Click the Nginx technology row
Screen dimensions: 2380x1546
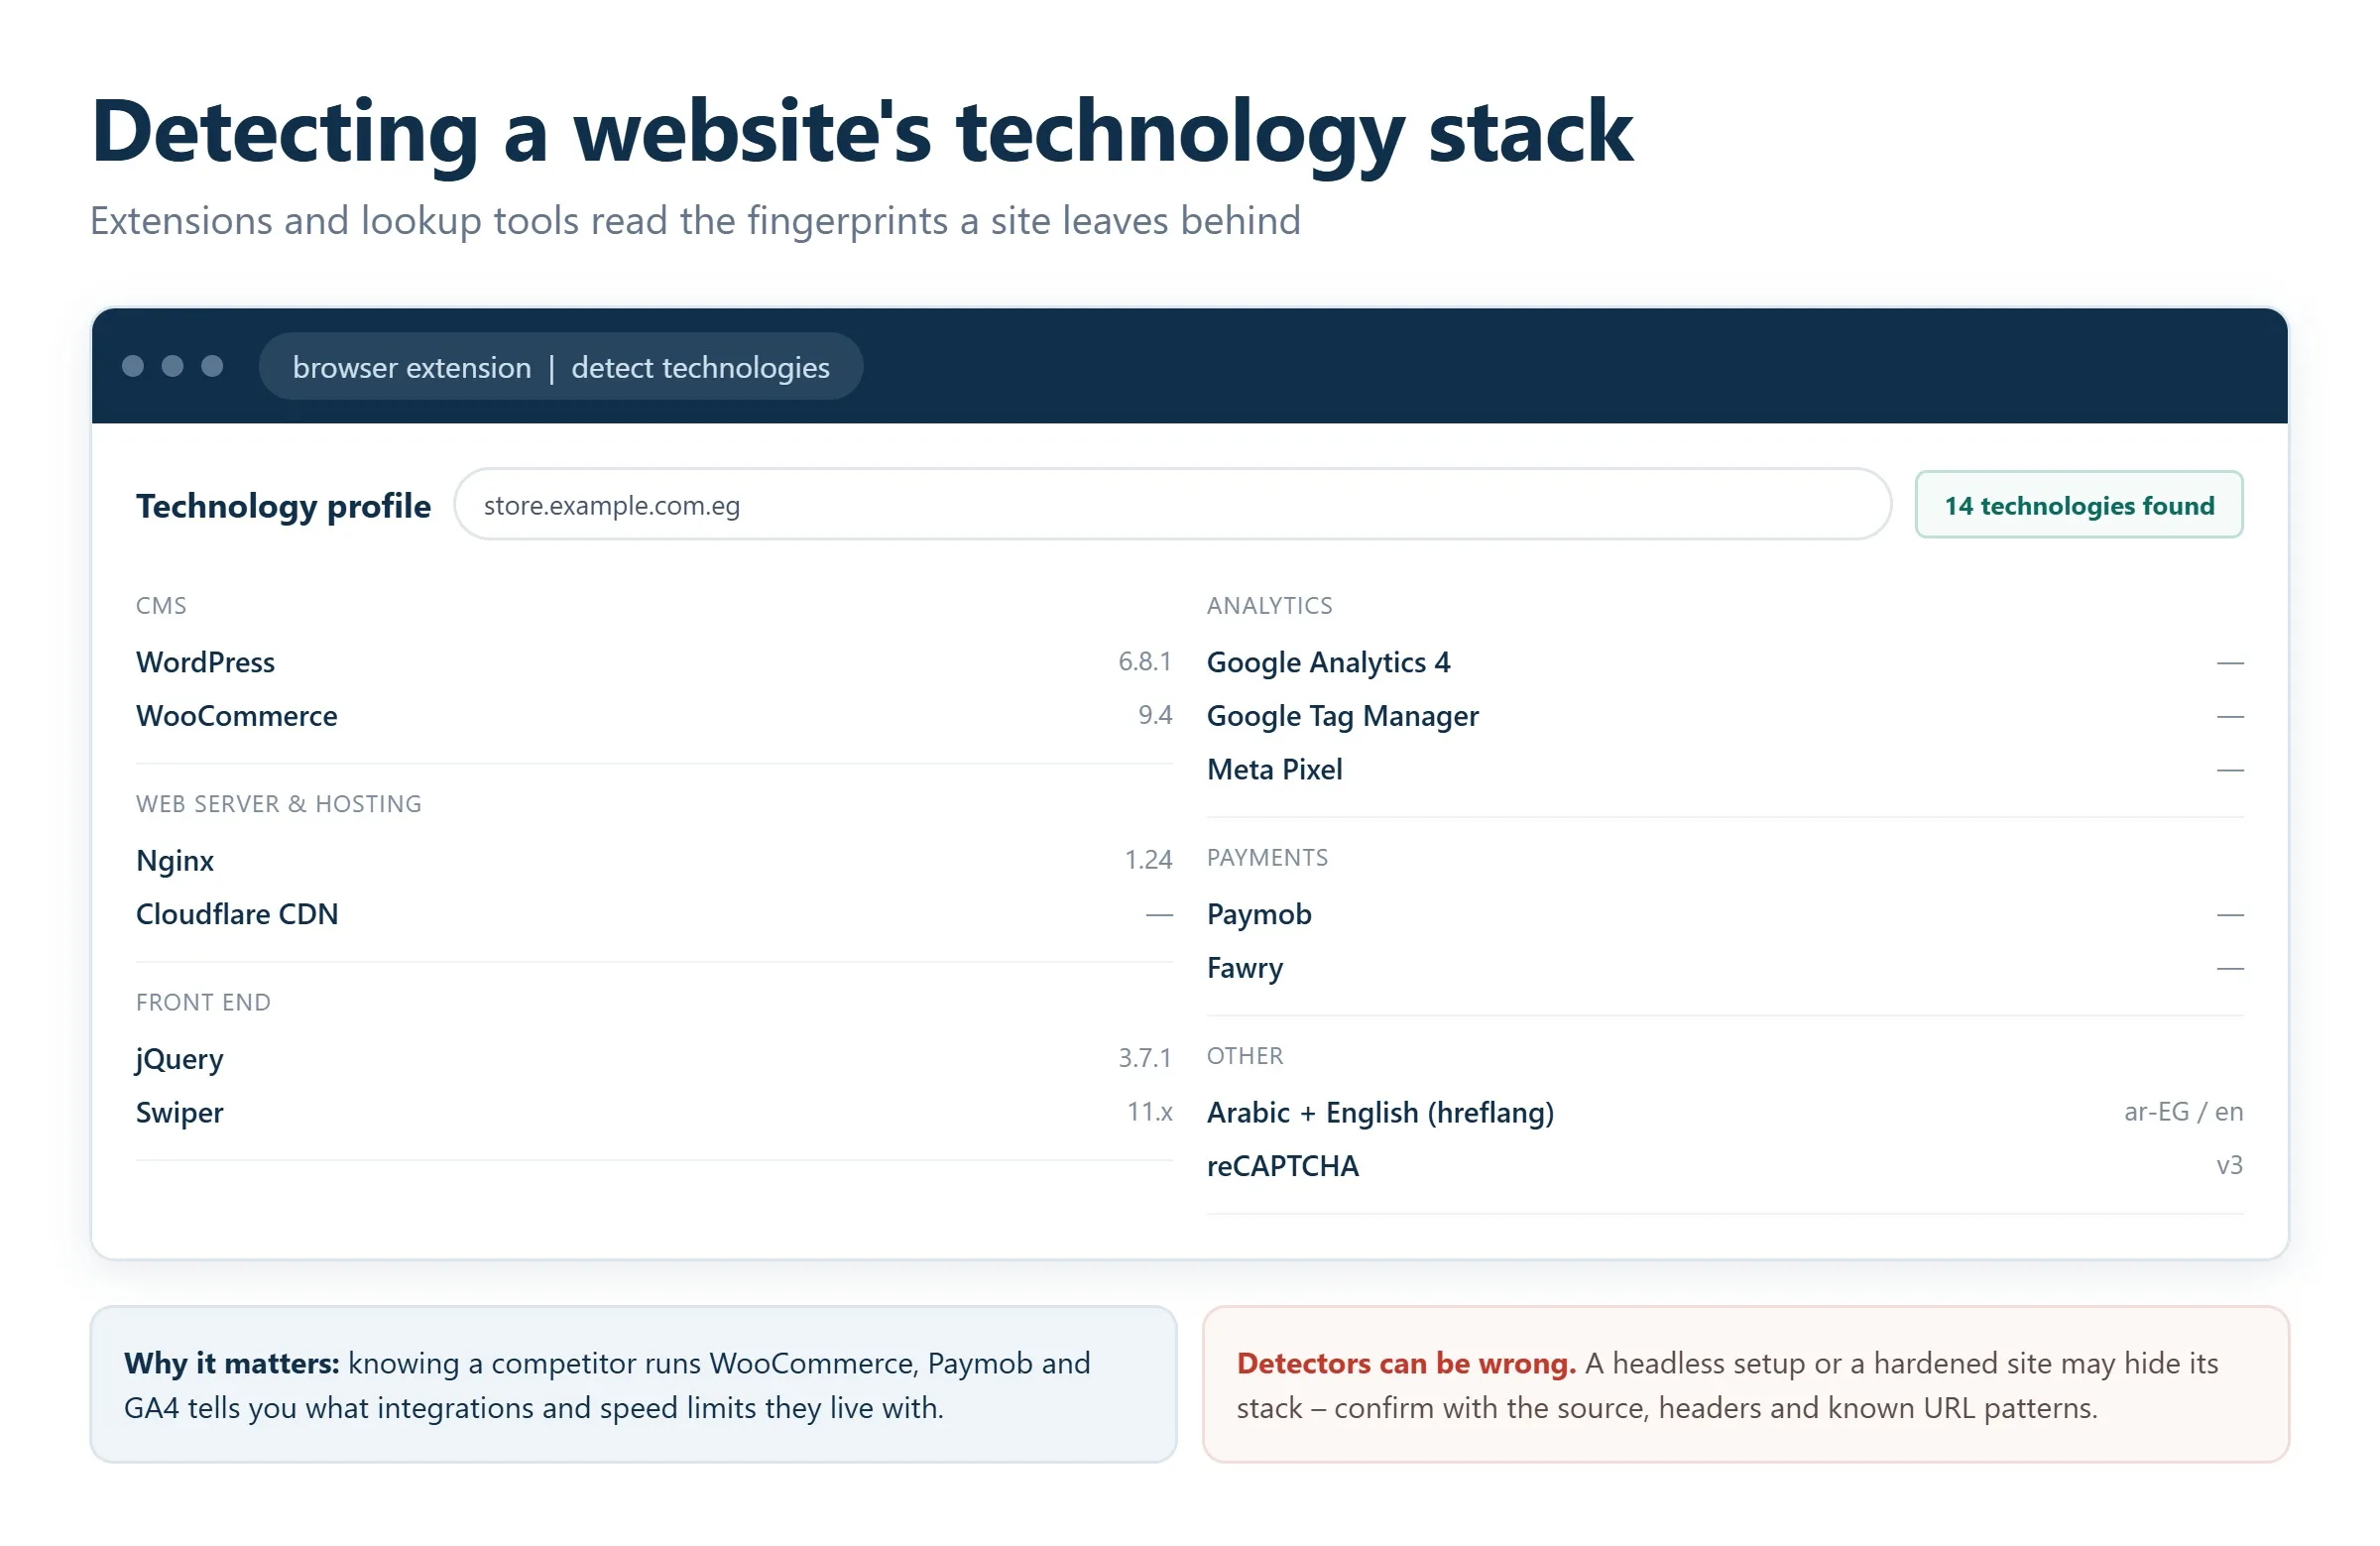pos(654,860)
